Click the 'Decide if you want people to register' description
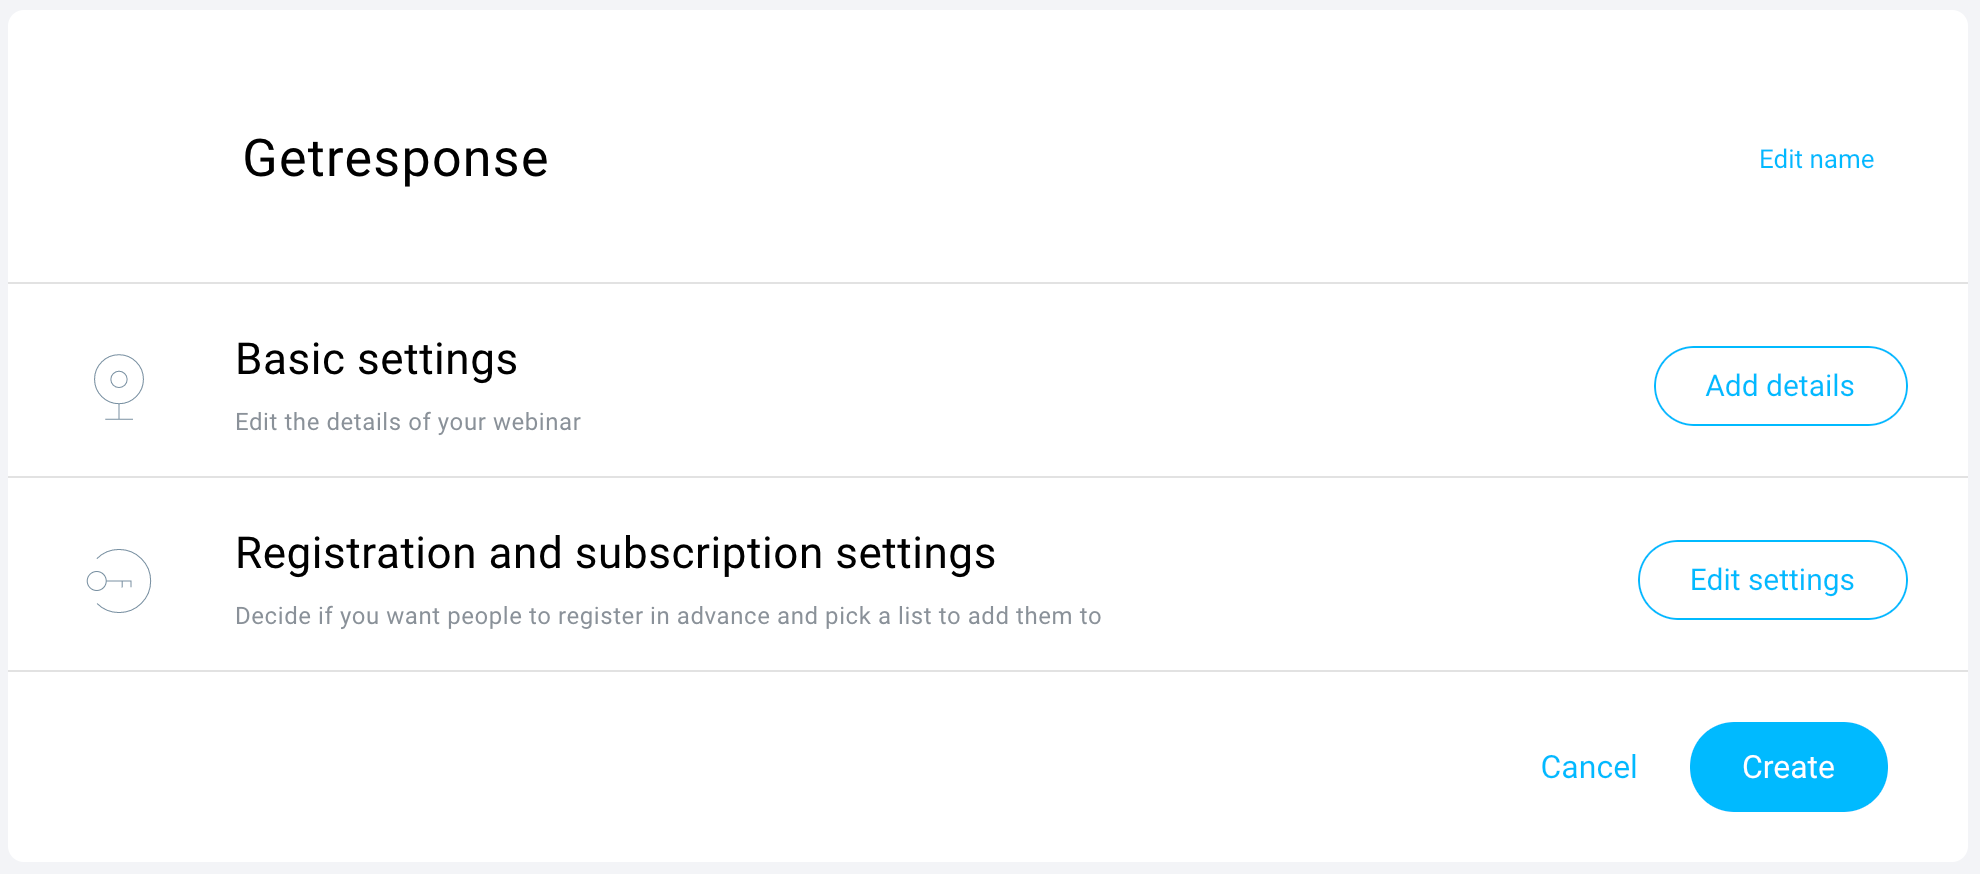Image resolution: width=1980 pixels, height=874 pixels. (x=668, y=616)
